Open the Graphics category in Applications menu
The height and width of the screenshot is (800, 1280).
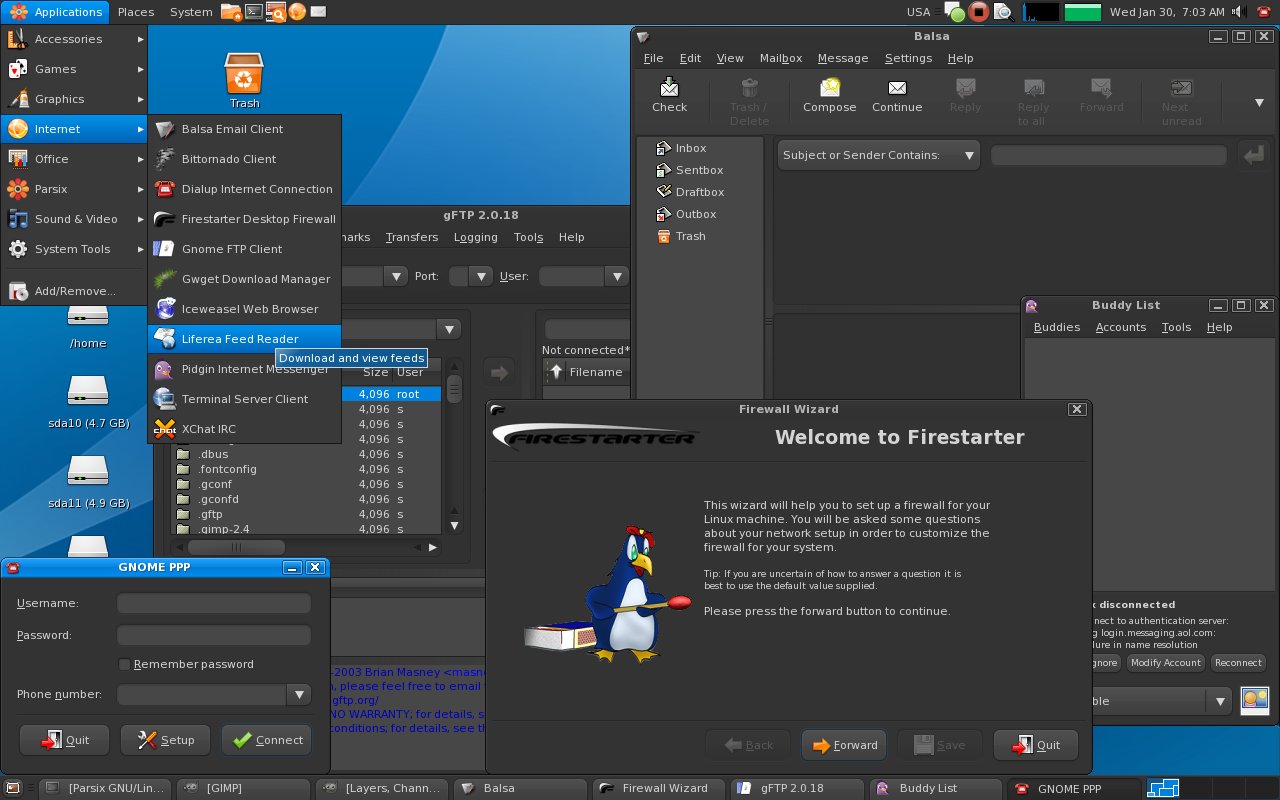[75, 99]
